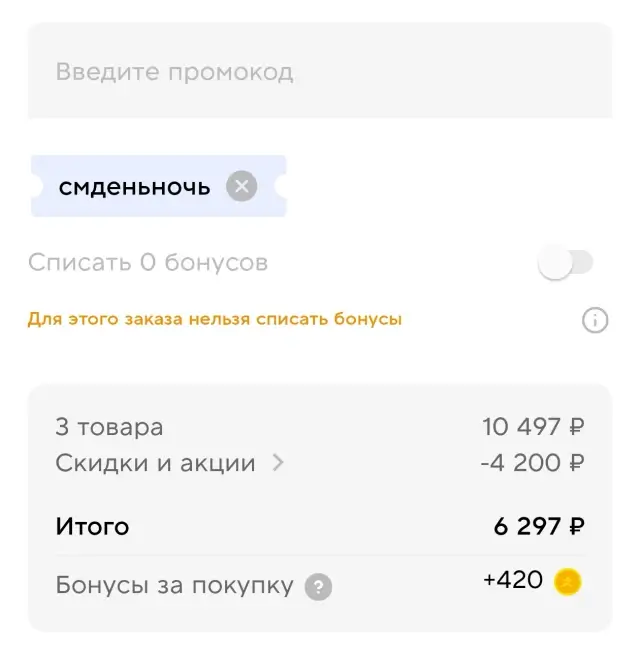Viewport: 640px width, 650px height.
Task: Click the Списать 0 бонусов label
Action: pyautogui.click(x=148, y=263)
